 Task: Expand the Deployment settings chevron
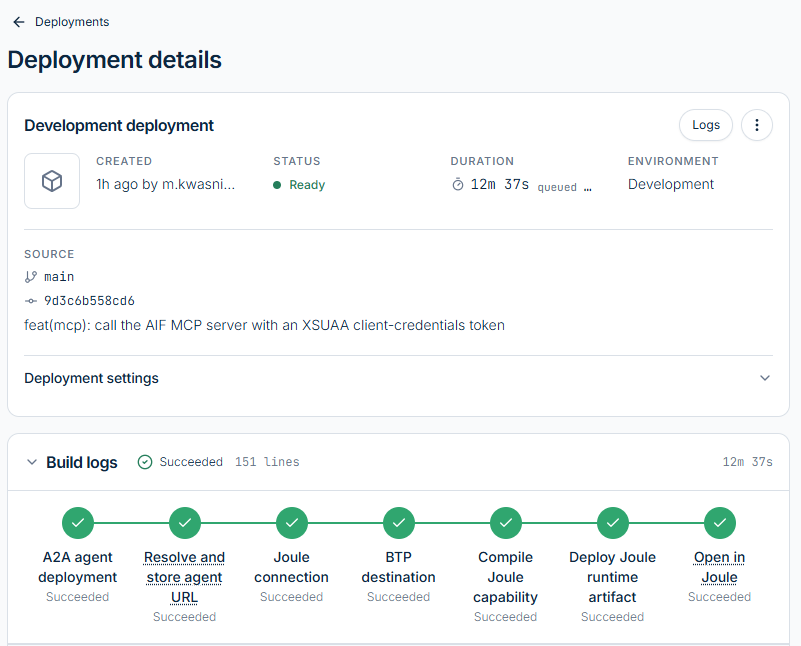click(765, 378)
